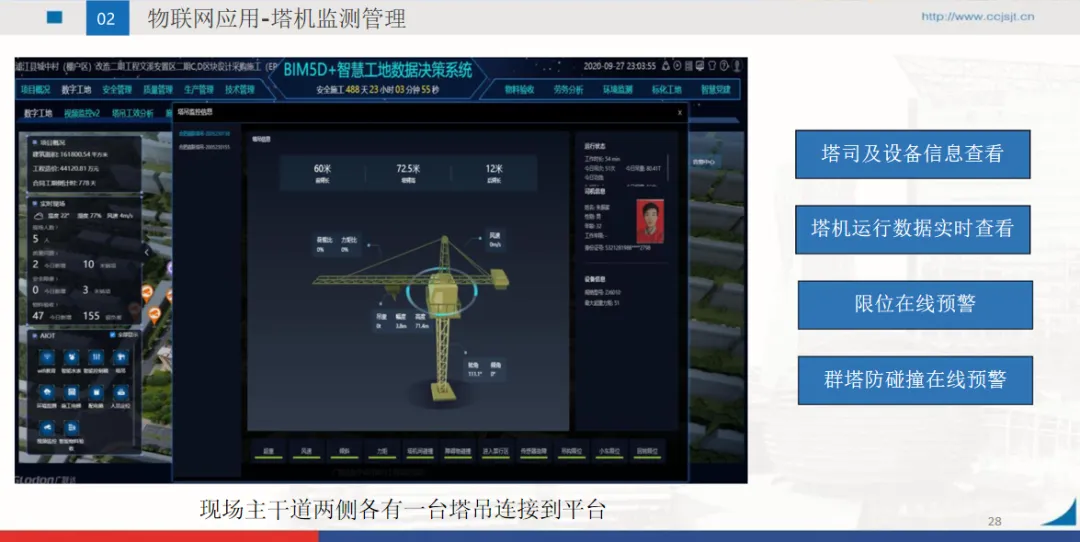Open the 技术管理 tab
The image size is (1080, 542).
click(x=239, y=90)
